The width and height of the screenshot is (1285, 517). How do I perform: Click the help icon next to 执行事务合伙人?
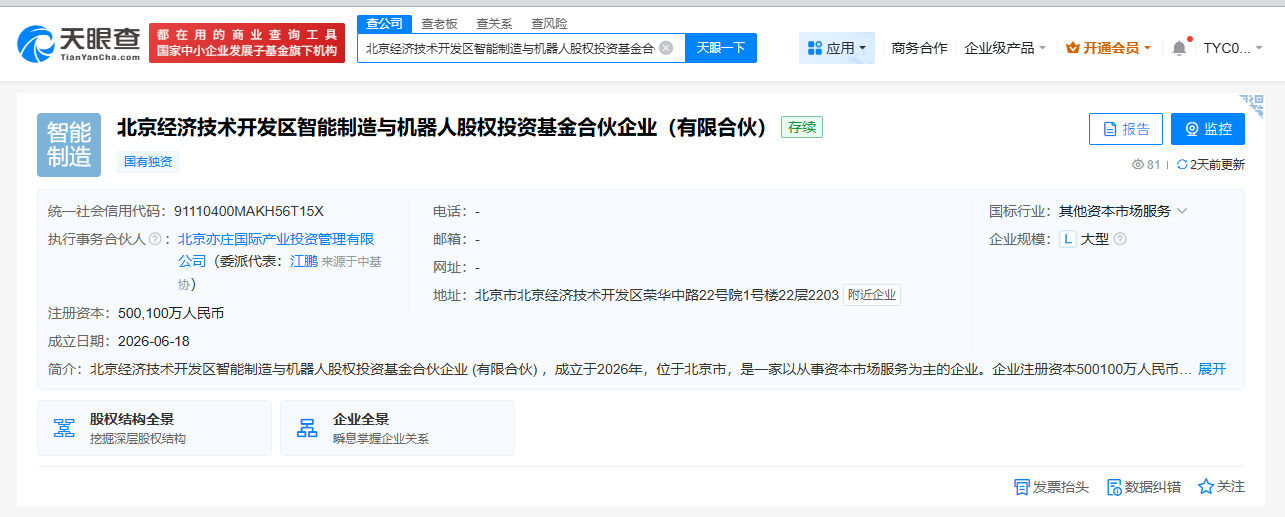(155, 239)
